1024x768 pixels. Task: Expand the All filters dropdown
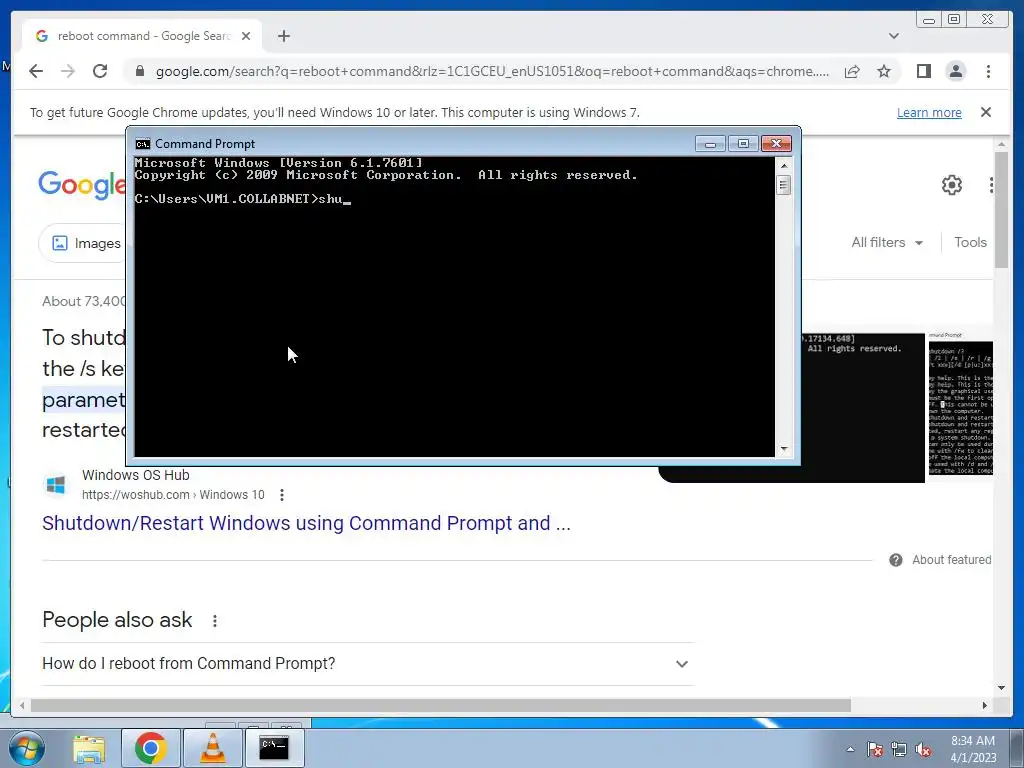(887, 242)
